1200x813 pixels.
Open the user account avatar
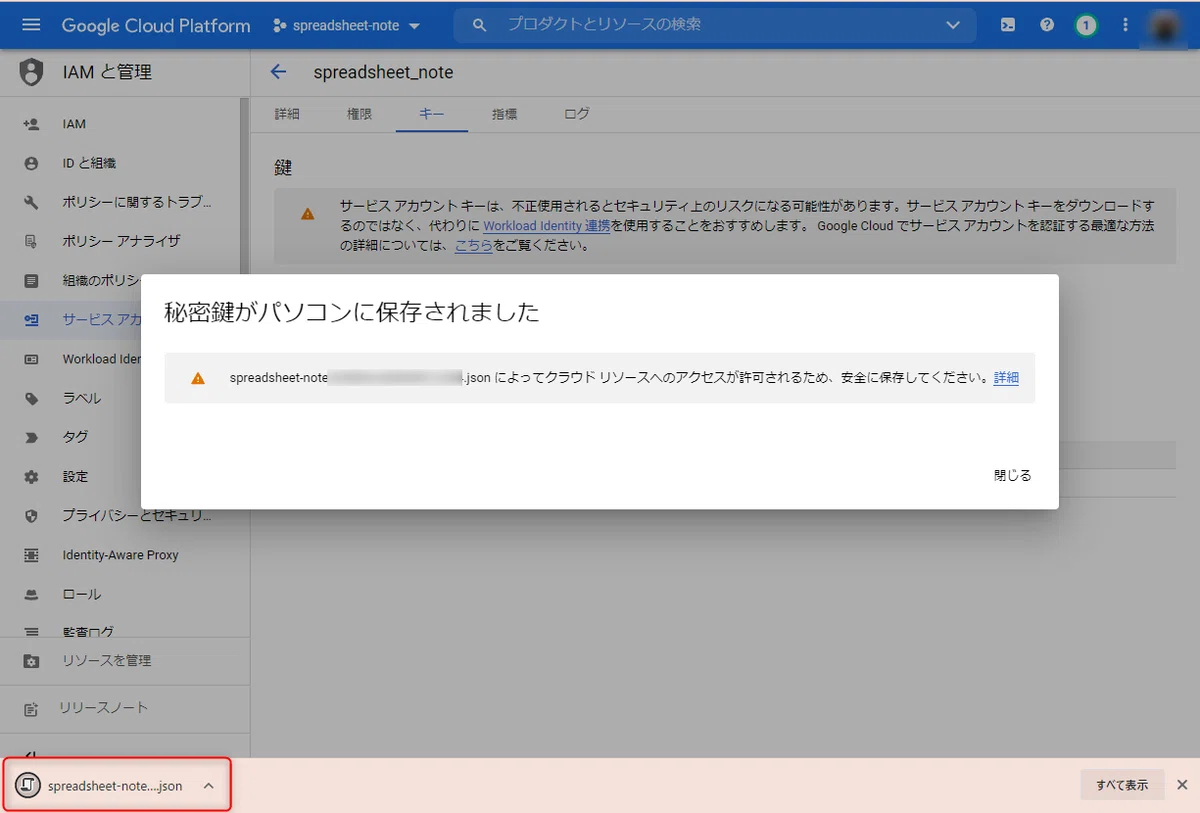point(1166,25)
